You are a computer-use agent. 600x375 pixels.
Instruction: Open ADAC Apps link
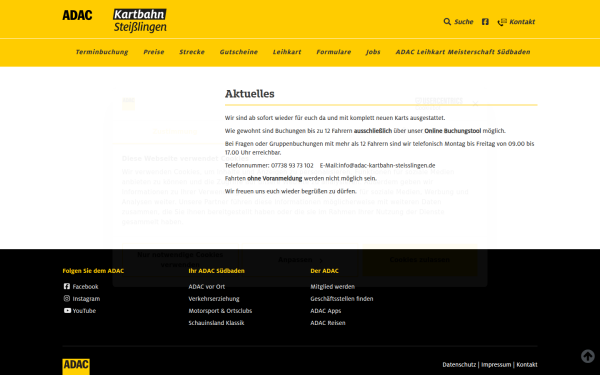pyautogui.click(x=326, y=311)
